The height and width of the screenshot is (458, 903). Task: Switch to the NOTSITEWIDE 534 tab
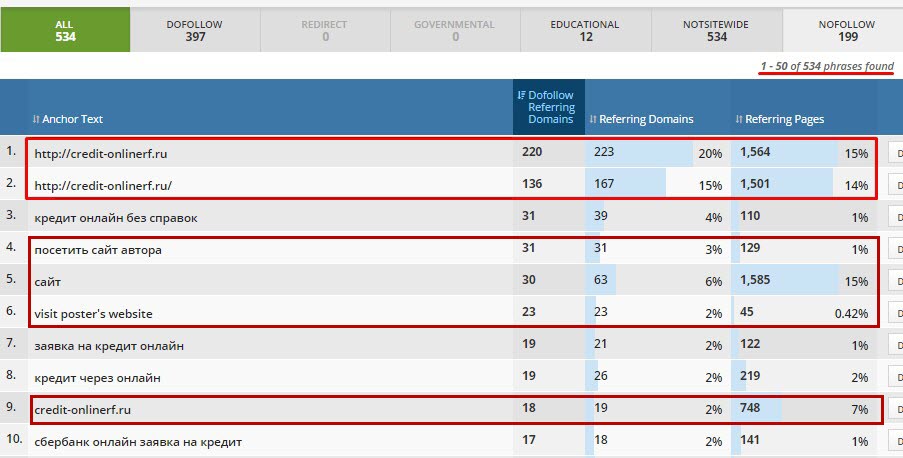[x=716, y=30]
